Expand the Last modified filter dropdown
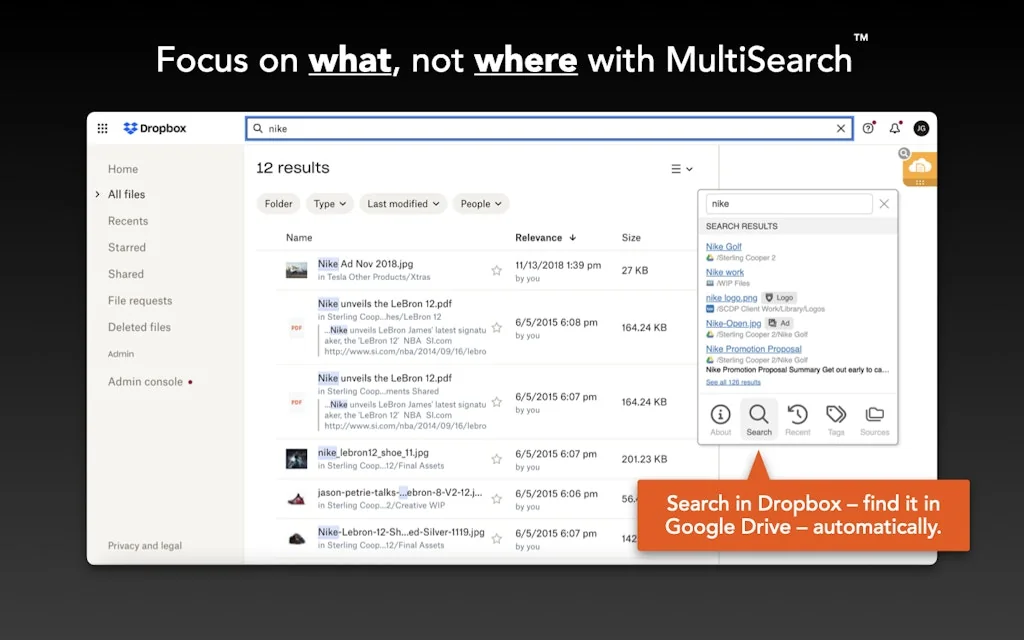Viewport: 1024px width, 640px height. click(x=403, y=204)
